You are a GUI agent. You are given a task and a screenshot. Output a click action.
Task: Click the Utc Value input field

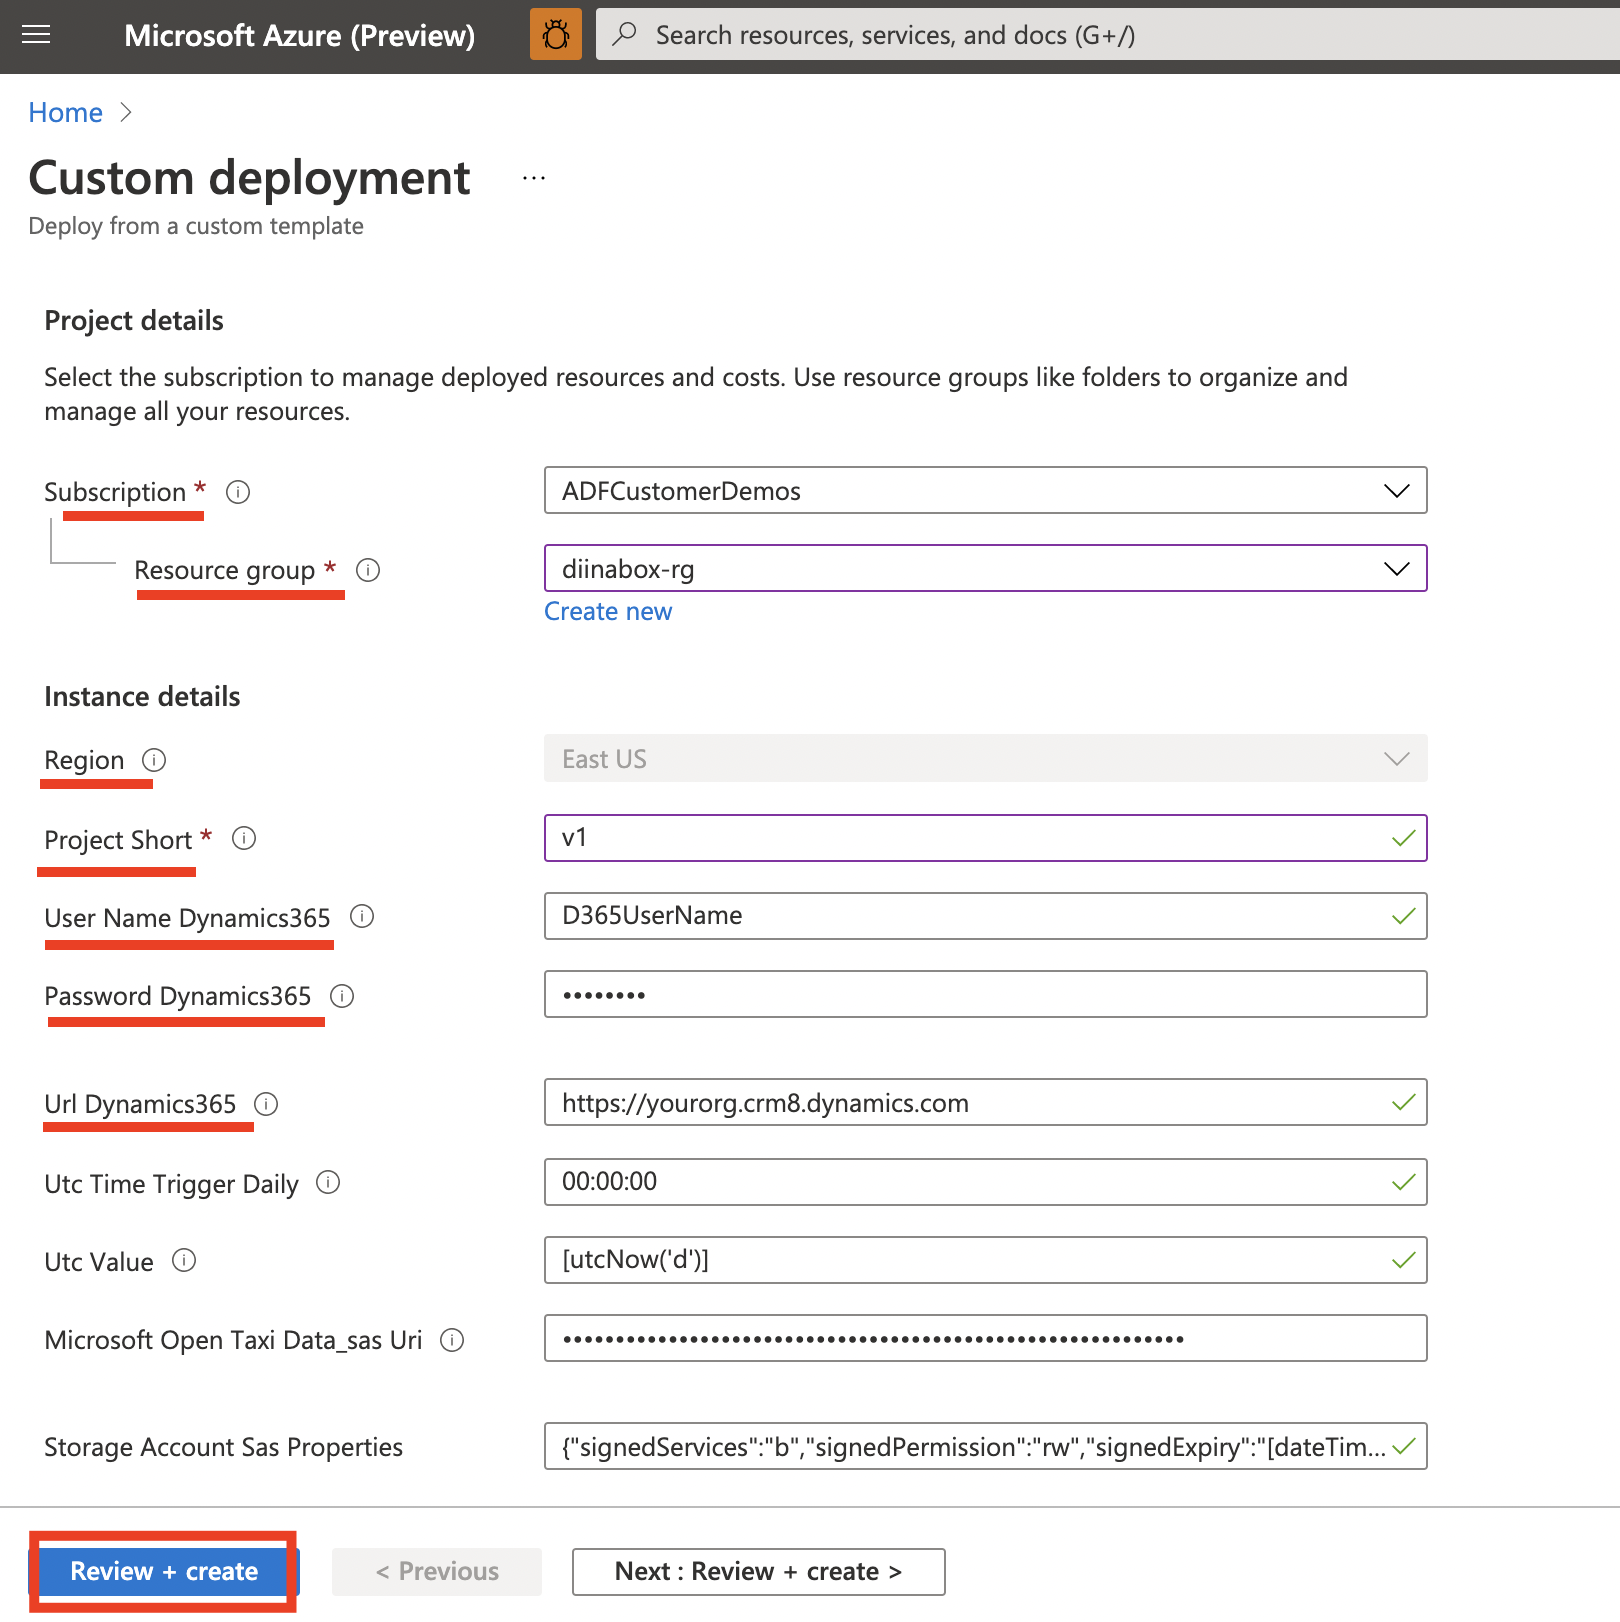(x=985, y=1260)
